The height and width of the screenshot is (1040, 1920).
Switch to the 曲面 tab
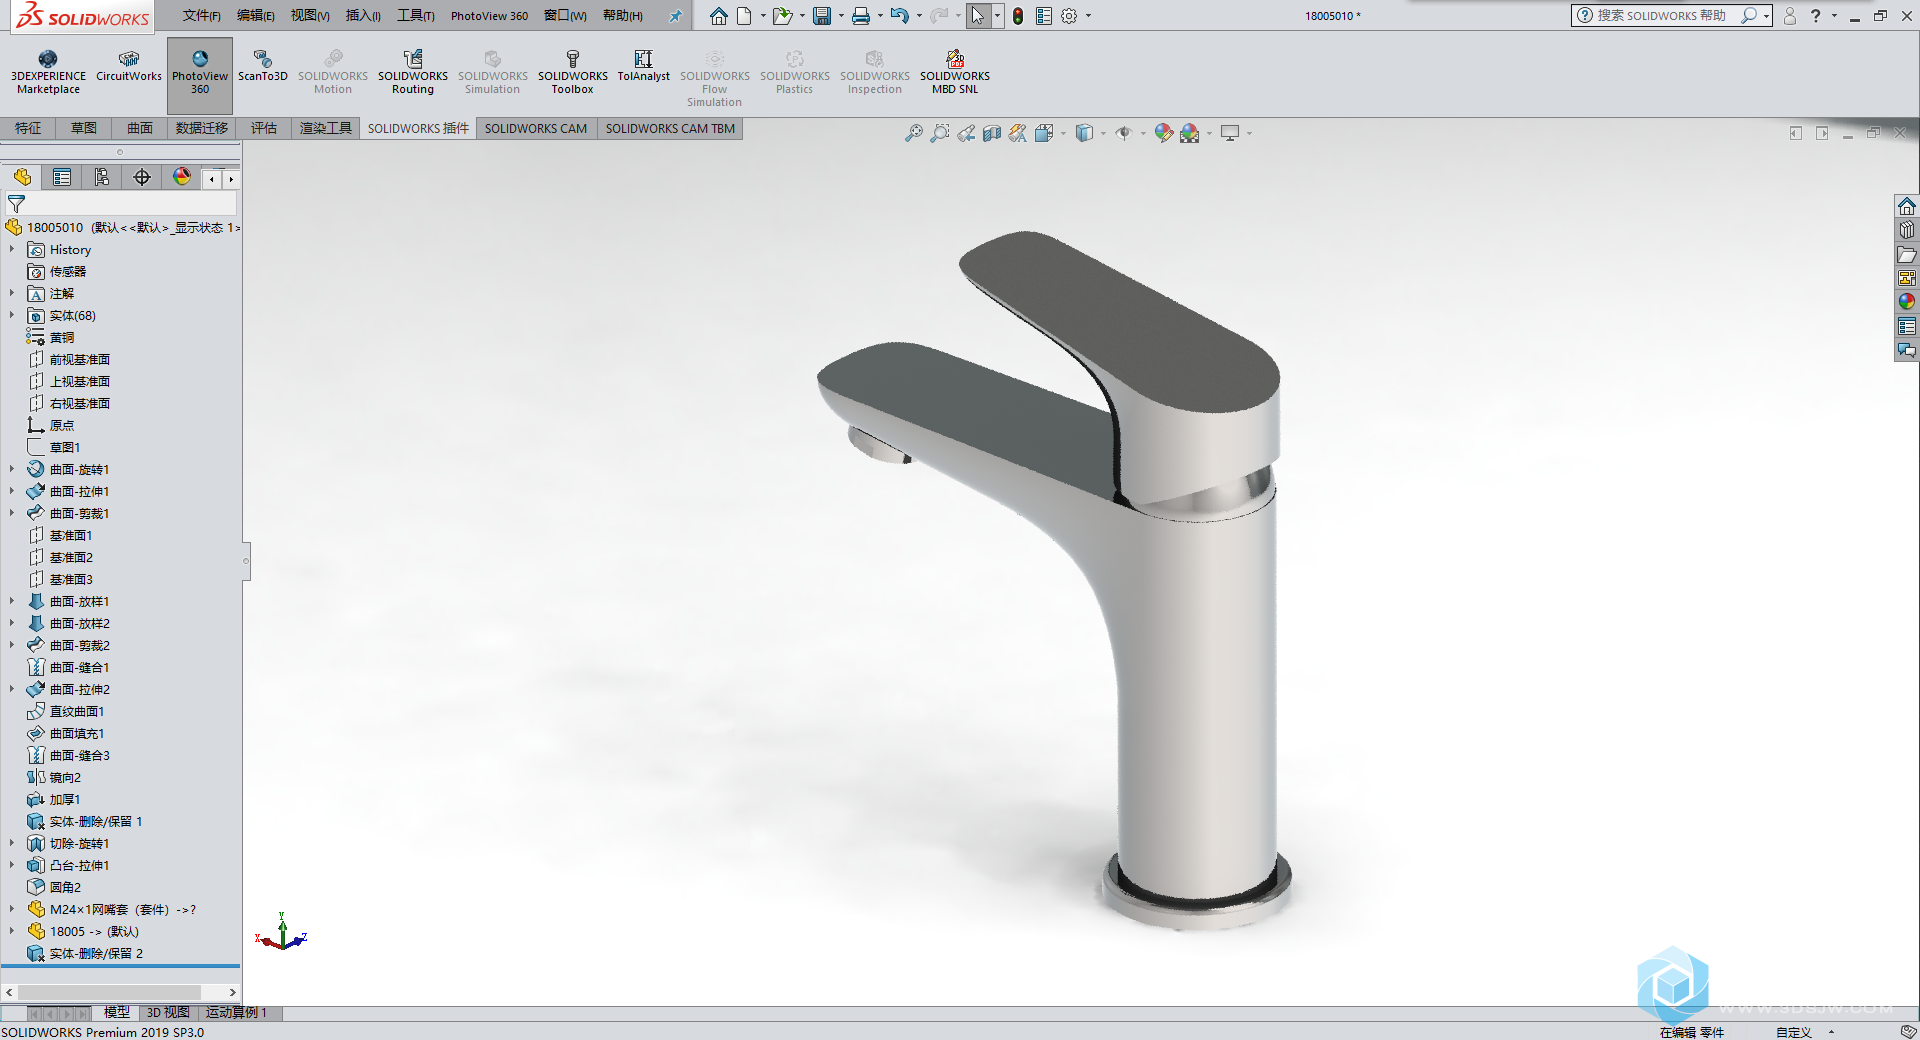(x=140, y=128)
